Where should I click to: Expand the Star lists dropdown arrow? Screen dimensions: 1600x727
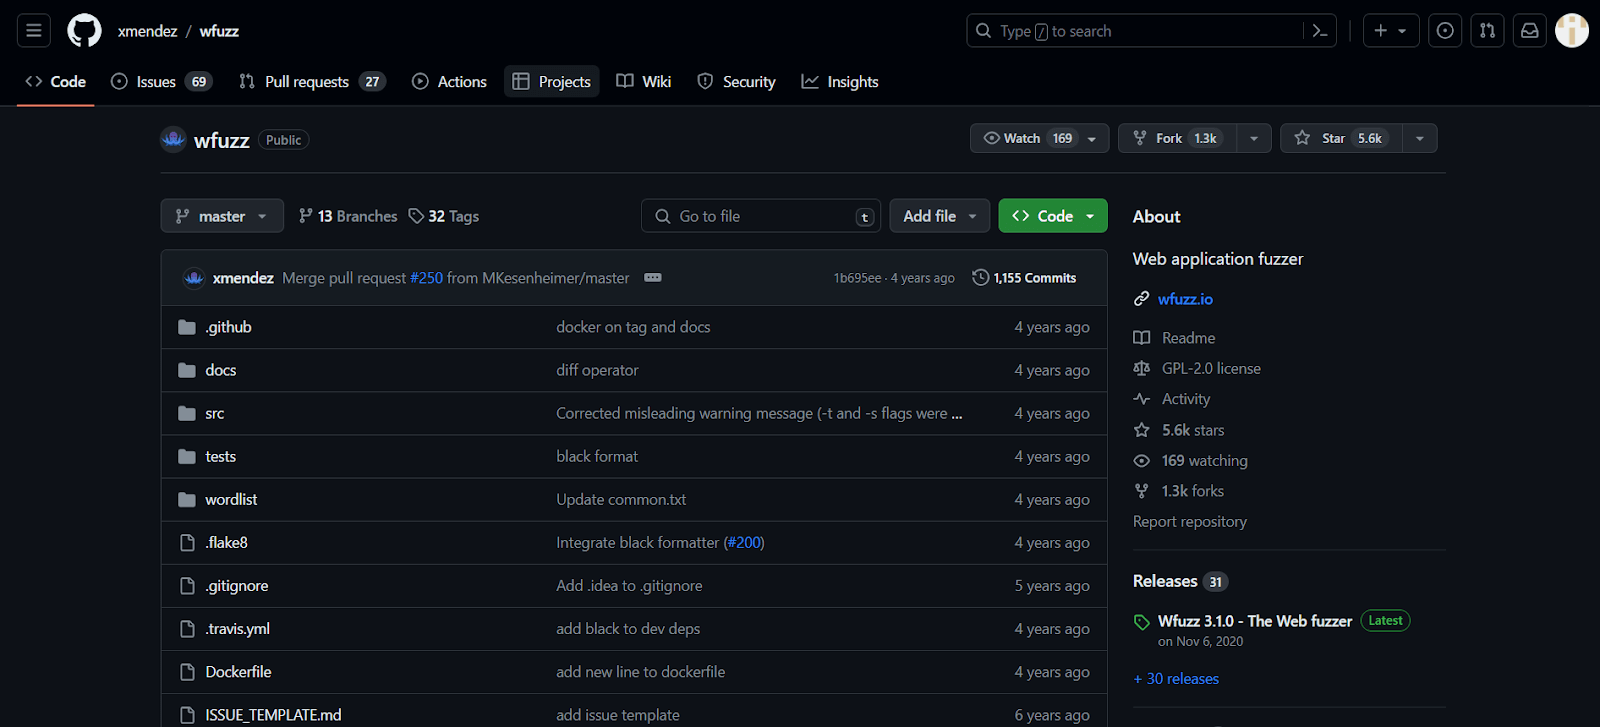click(1420, 138)
